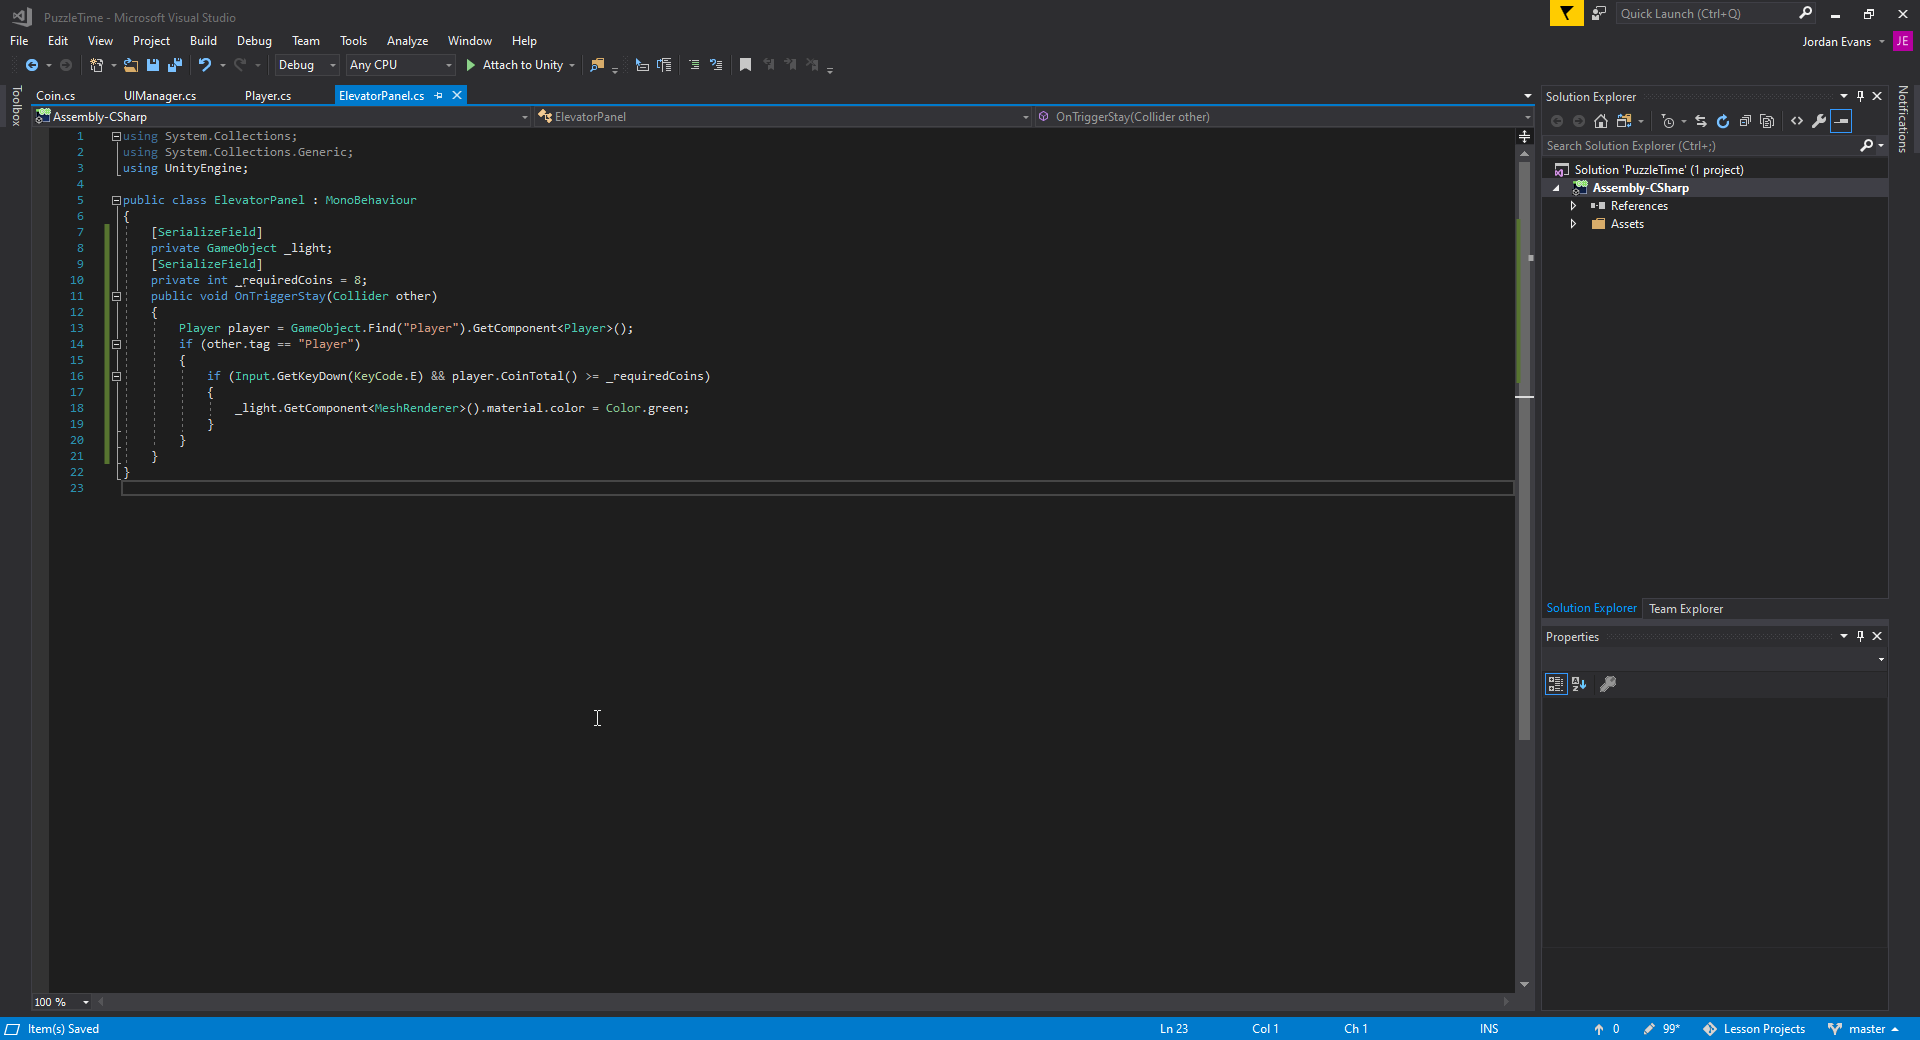
Task: Toggle a bookmark on the current line
Action: (x=745, y=65)
